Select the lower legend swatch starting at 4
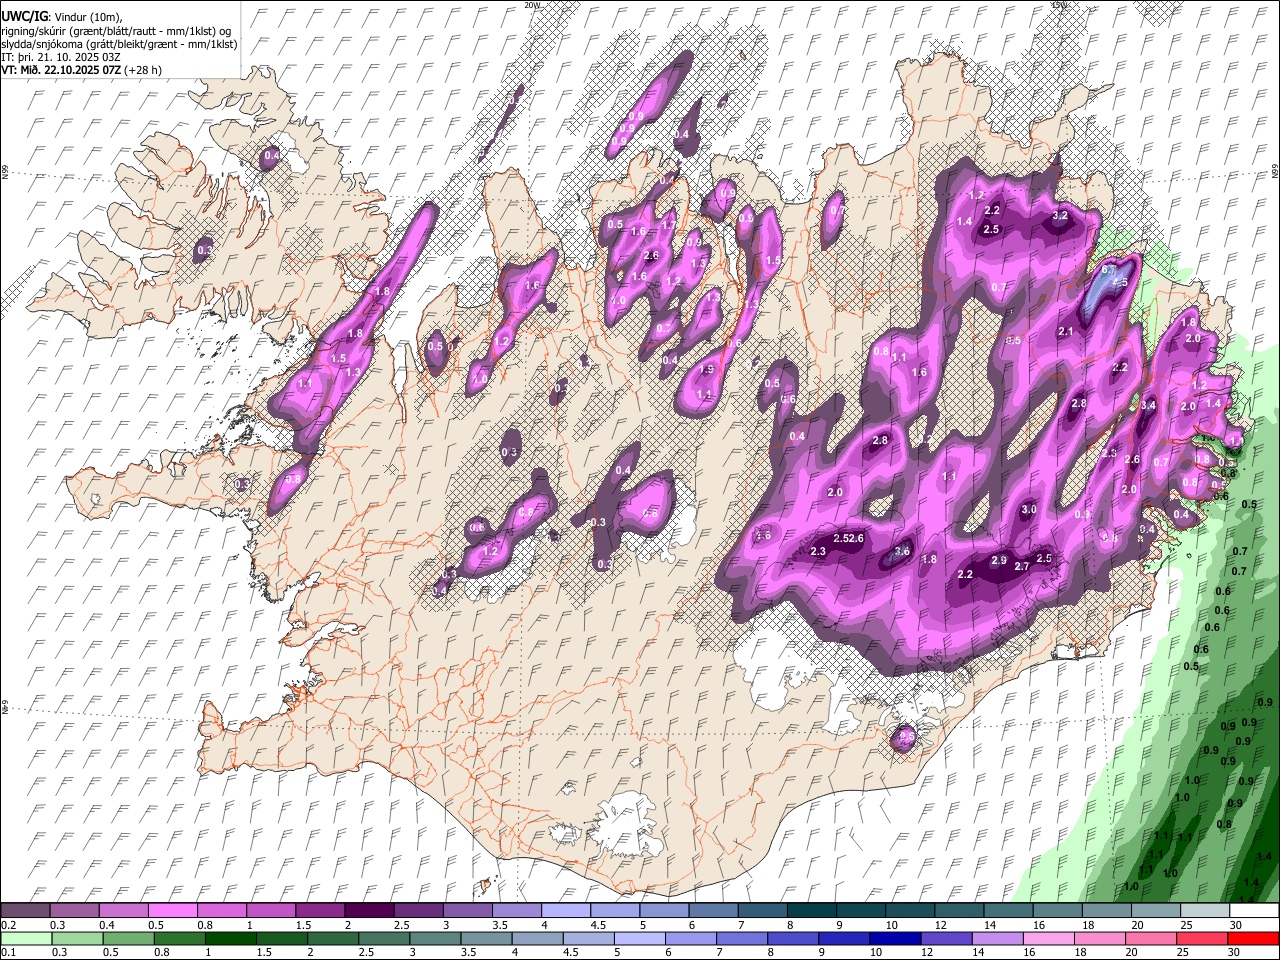The width and height of the screenshot is (1280, 960). pyautogui.click(x=537, y=938)
